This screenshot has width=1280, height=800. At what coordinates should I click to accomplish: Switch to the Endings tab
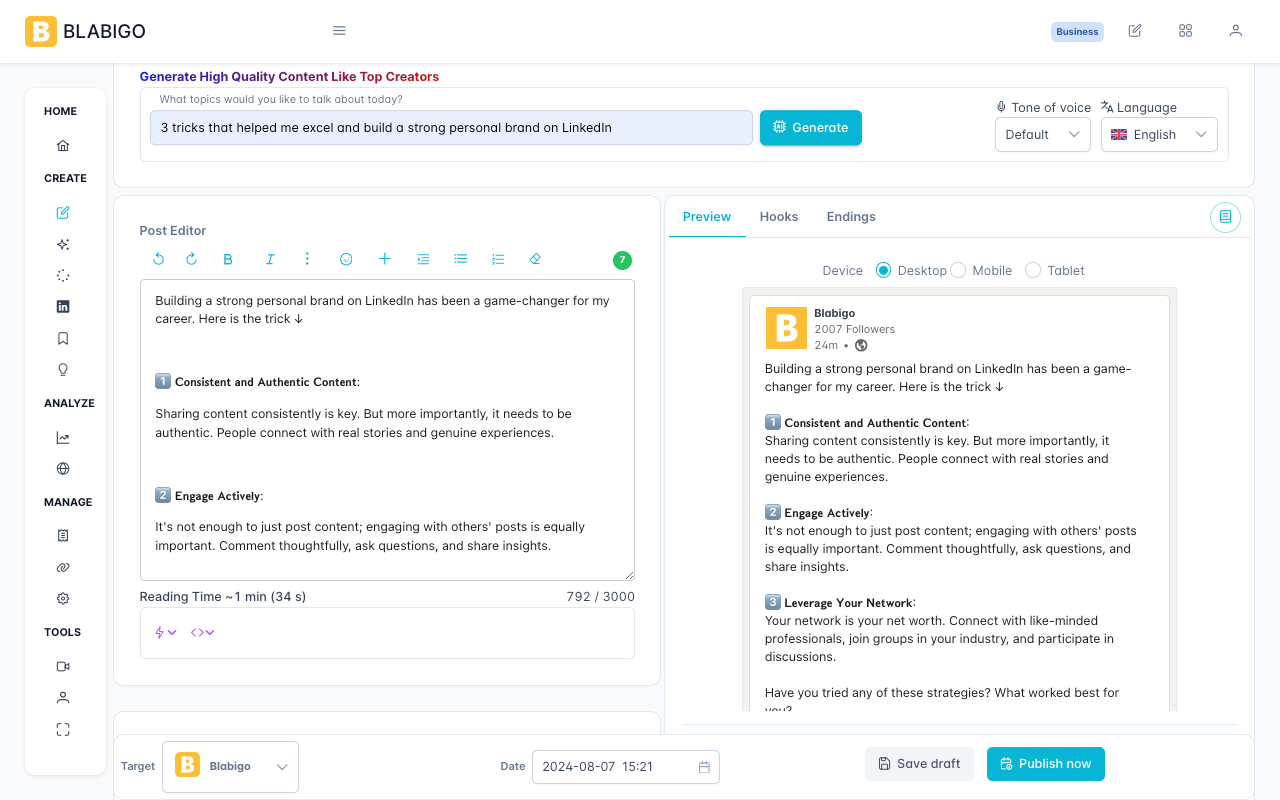point(851,217)
